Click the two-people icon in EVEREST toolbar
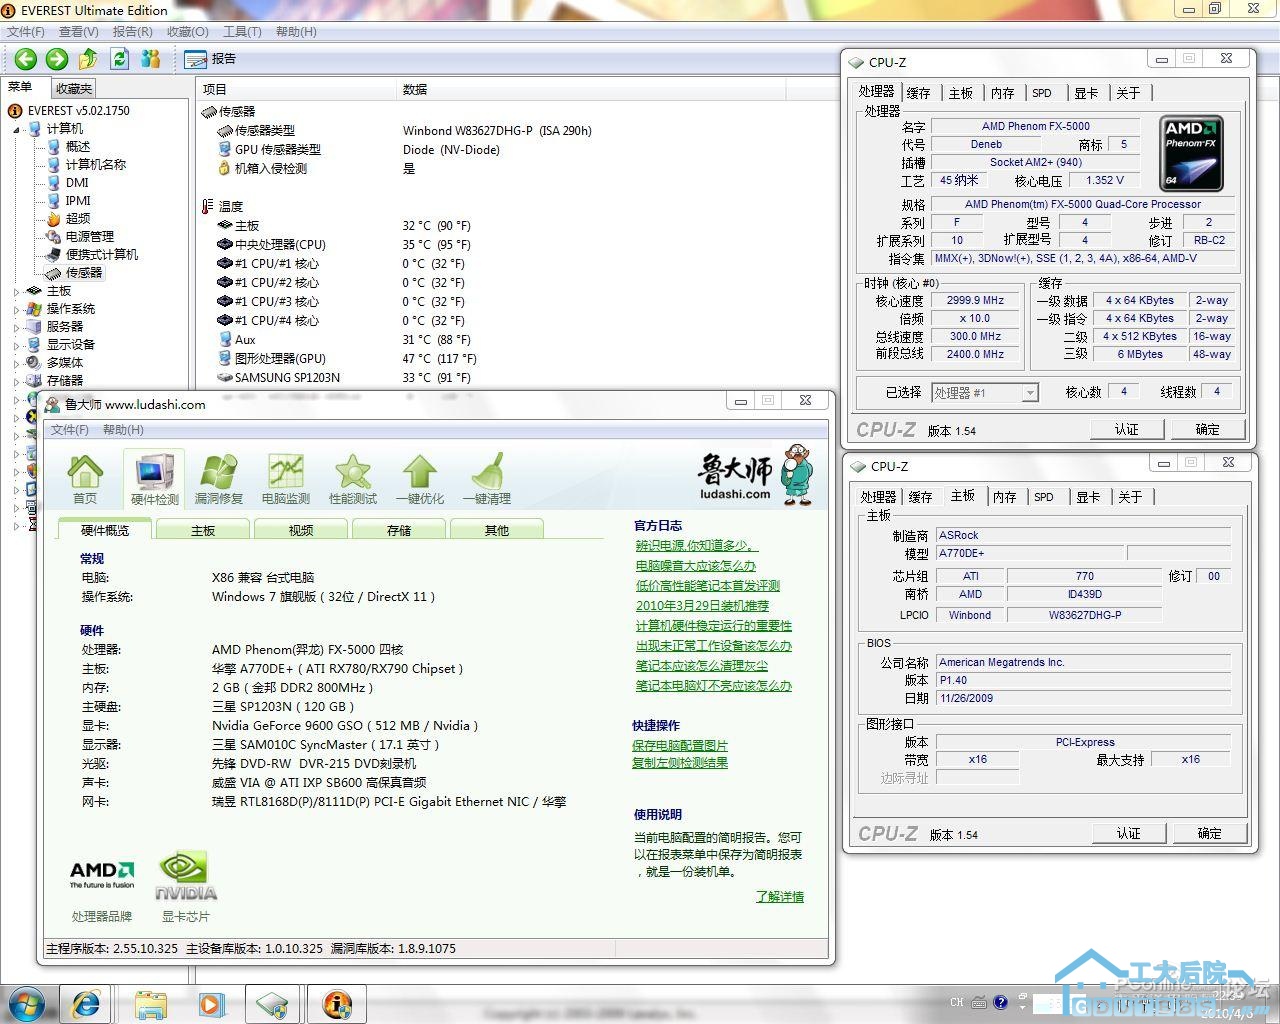 point(151,59)
